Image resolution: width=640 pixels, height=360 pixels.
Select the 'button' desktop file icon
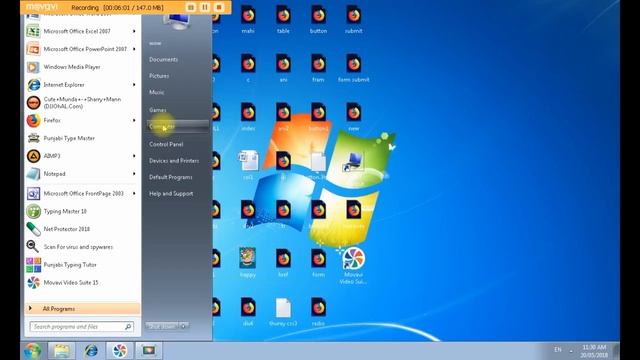click(318, 20)
